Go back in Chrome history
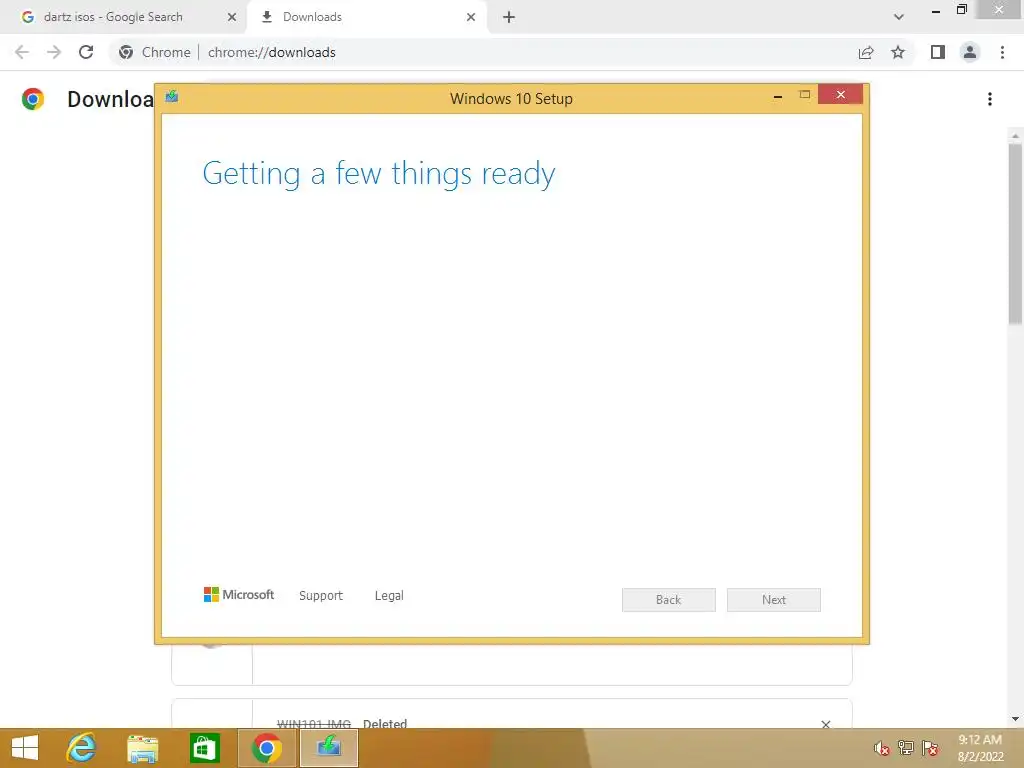 click(22, 52)
